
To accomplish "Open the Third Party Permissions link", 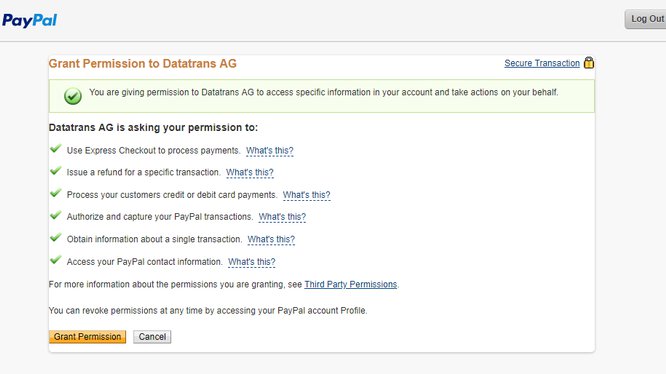I will 351,284.
